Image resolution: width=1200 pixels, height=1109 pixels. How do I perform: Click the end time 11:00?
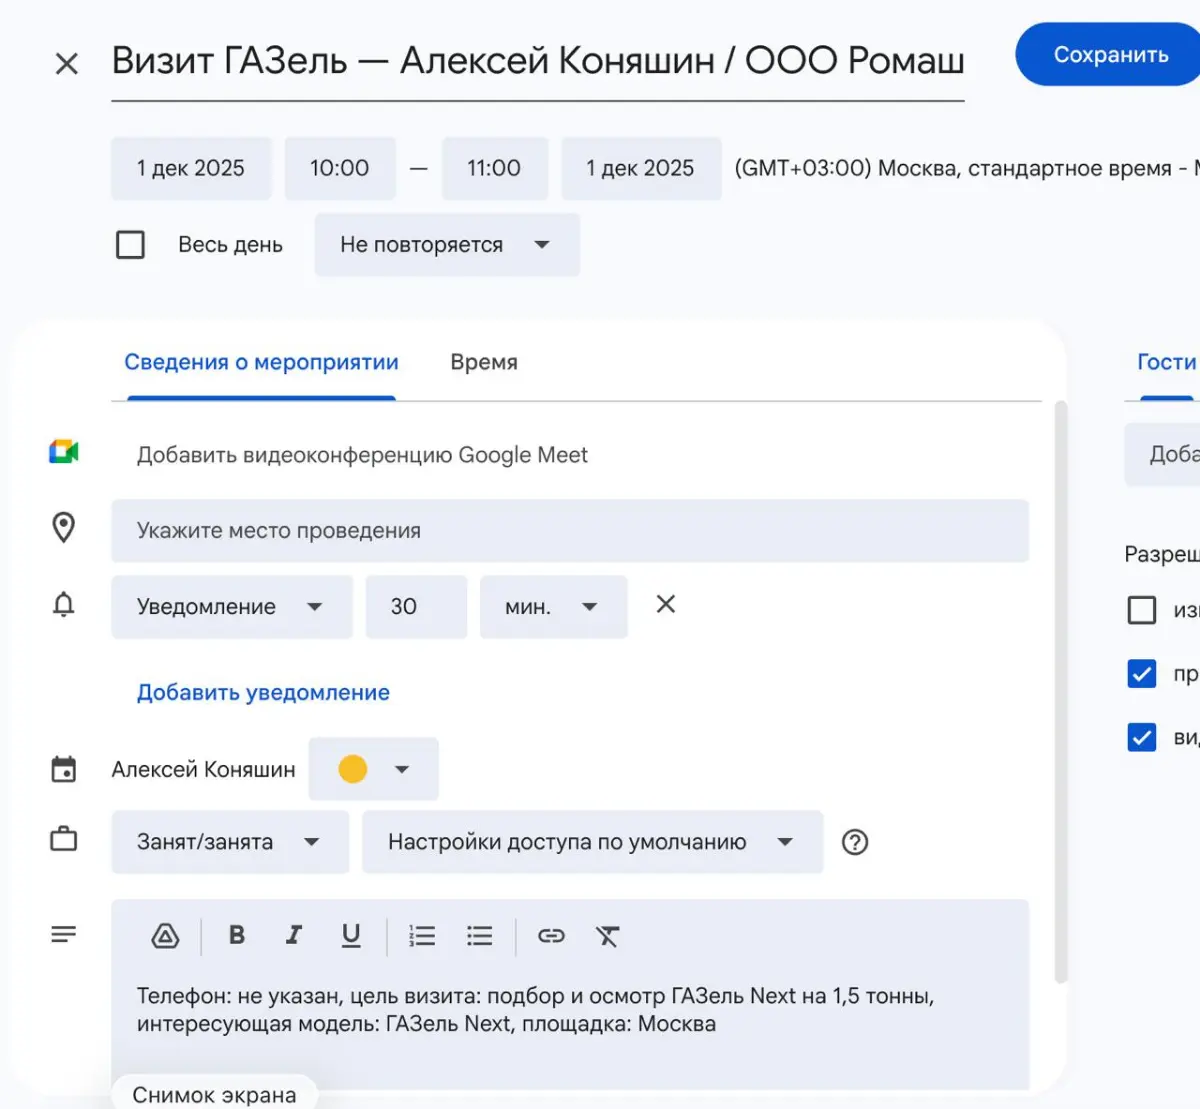(494, 168)
